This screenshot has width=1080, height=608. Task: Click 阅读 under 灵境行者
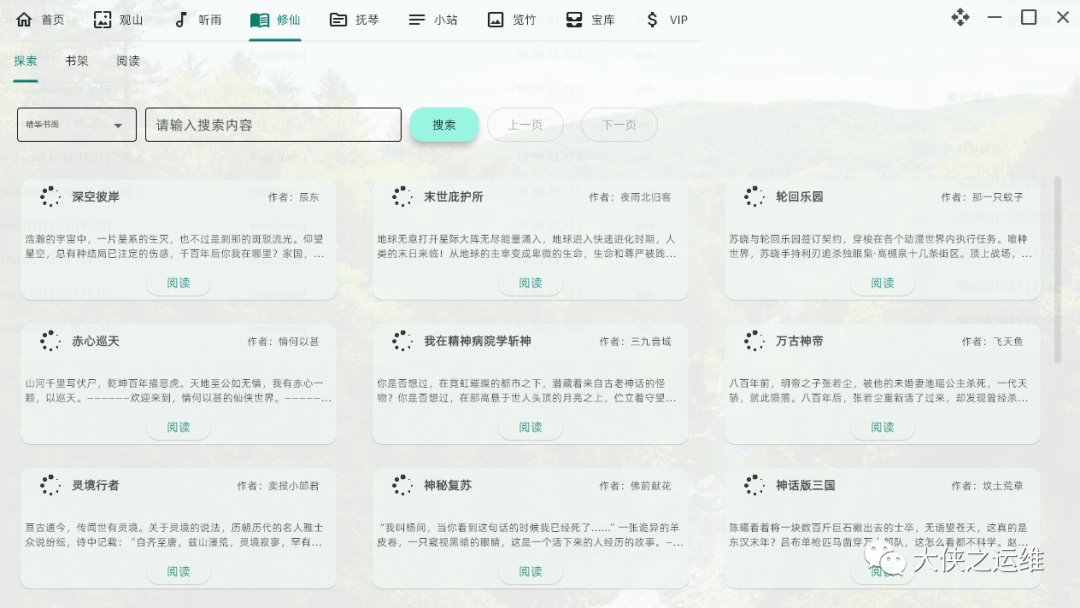pyautogui.click(x=178, y=572)
